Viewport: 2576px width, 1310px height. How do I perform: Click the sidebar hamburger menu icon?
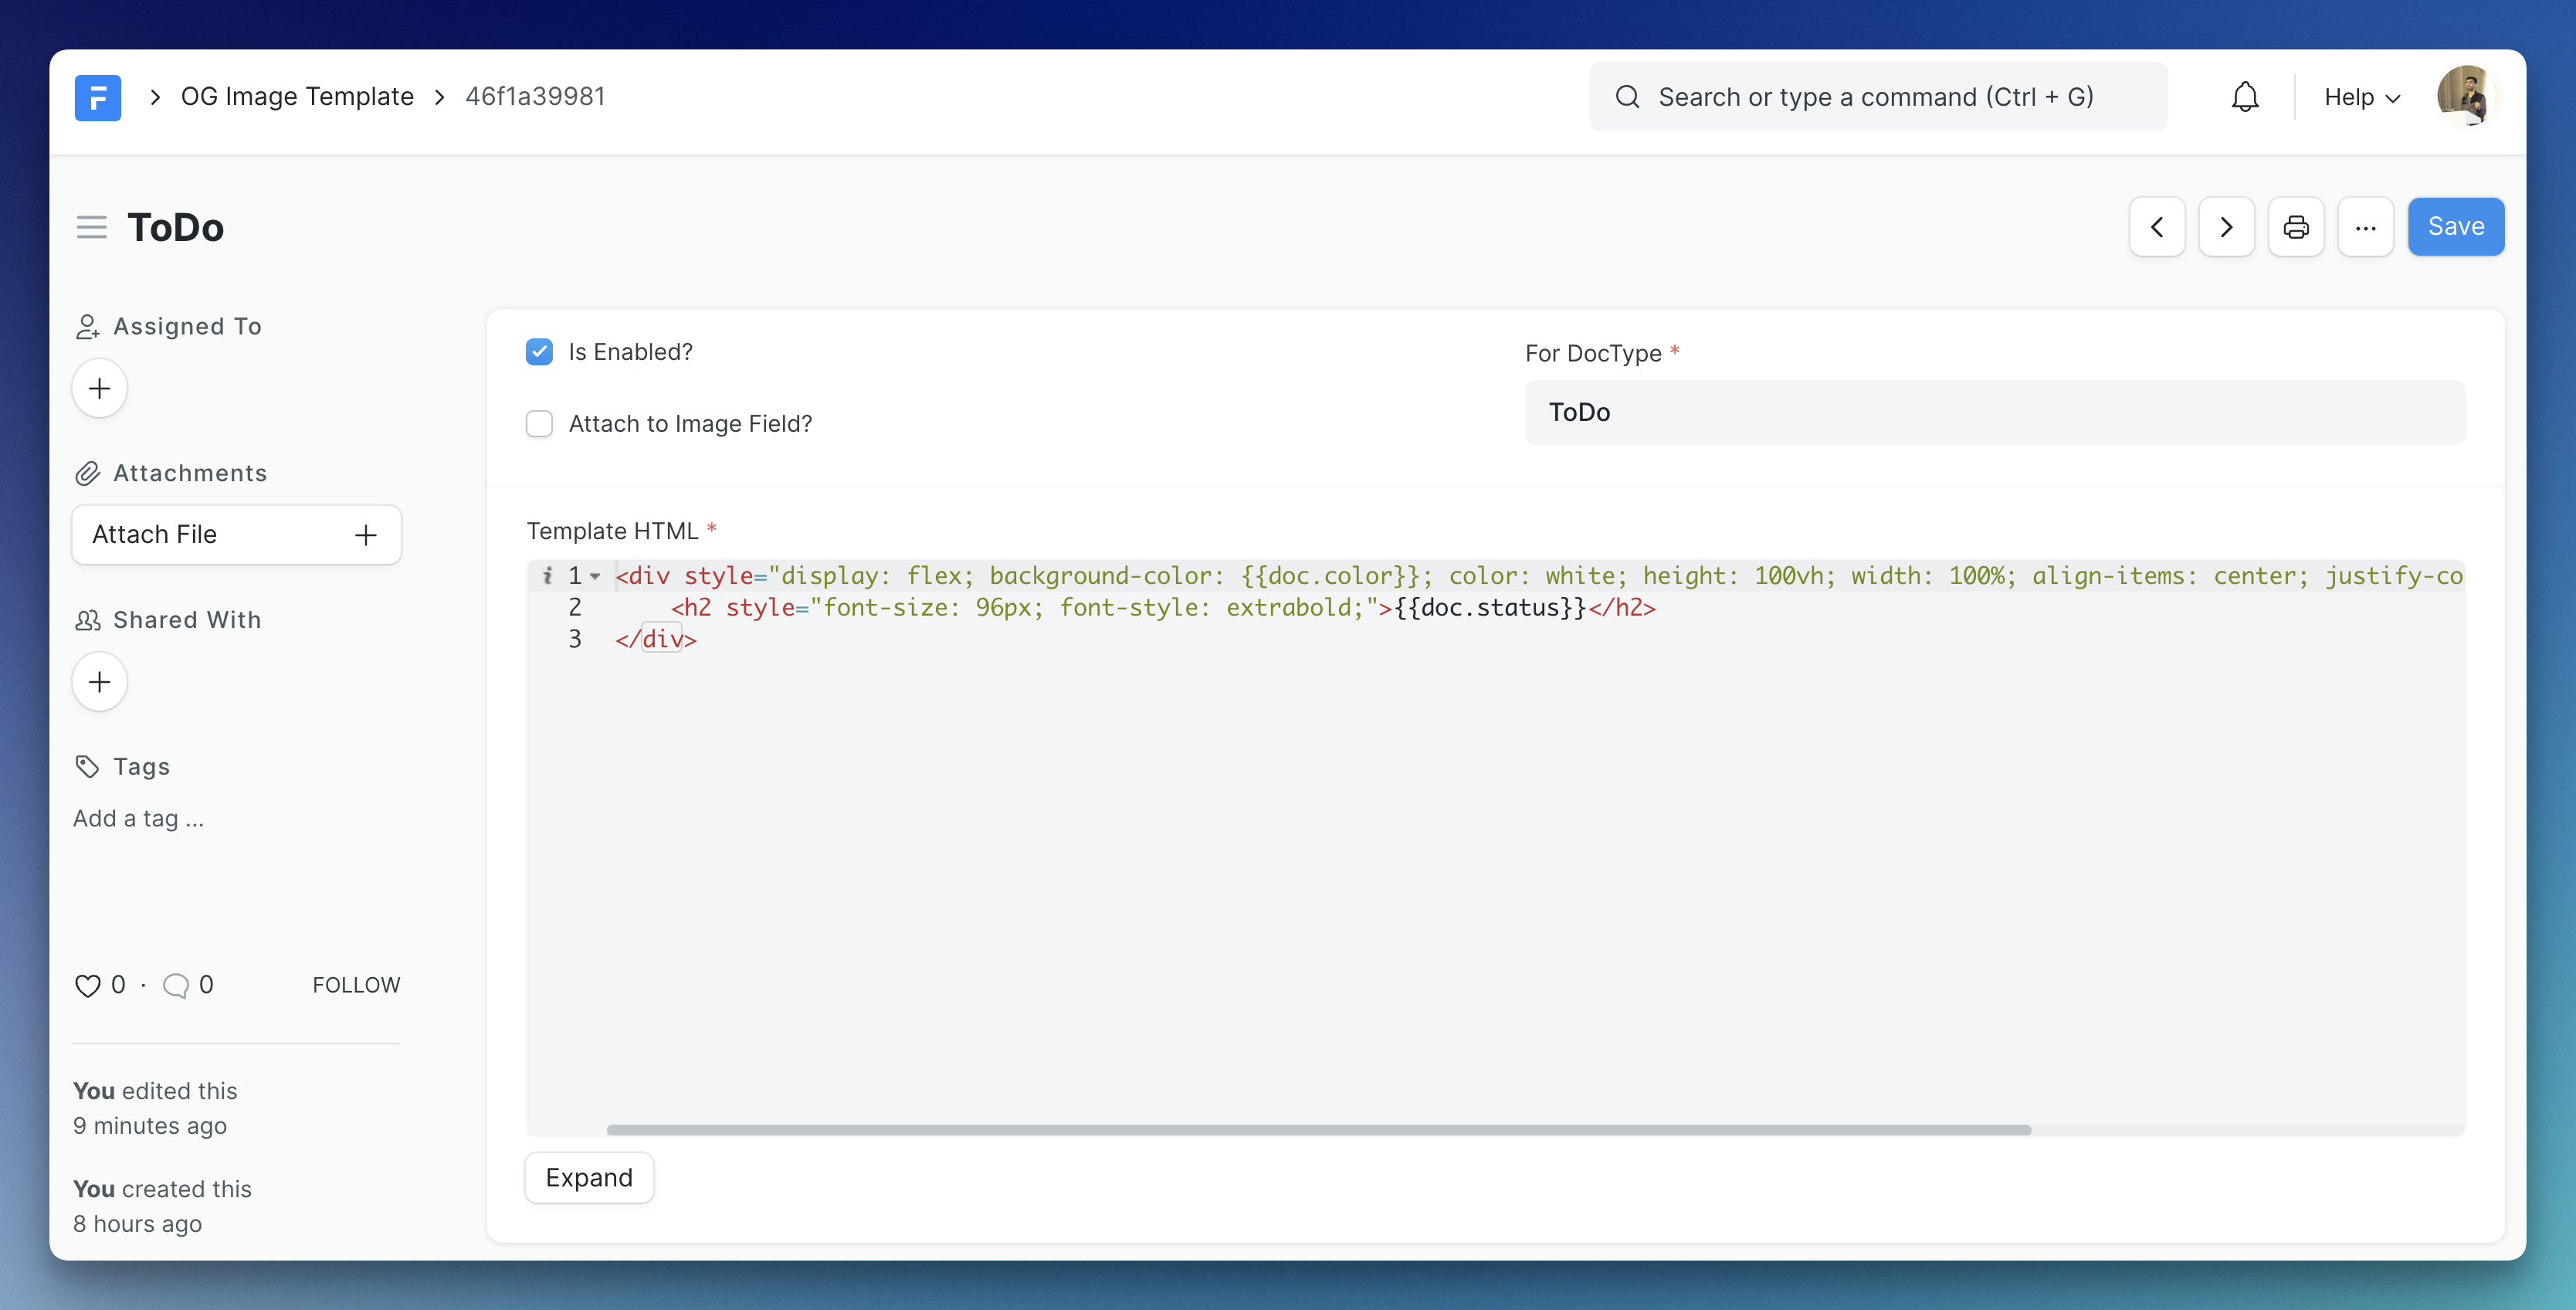tap(90, 224)
